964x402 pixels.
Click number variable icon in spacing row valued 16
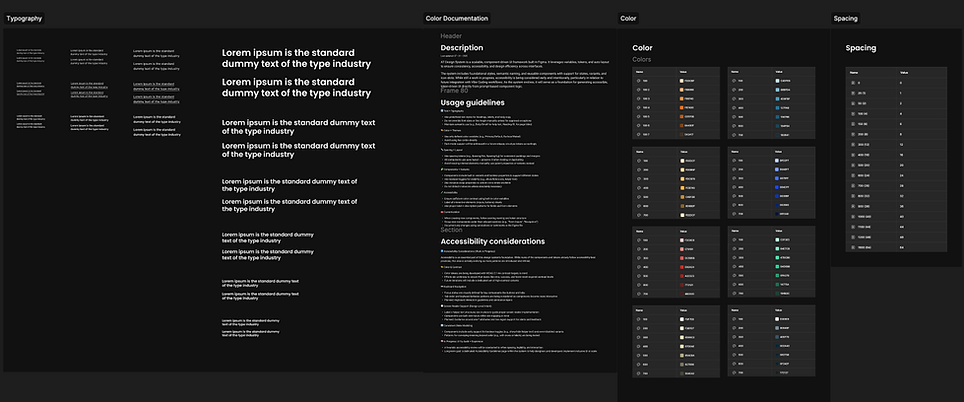pos(853,155)
